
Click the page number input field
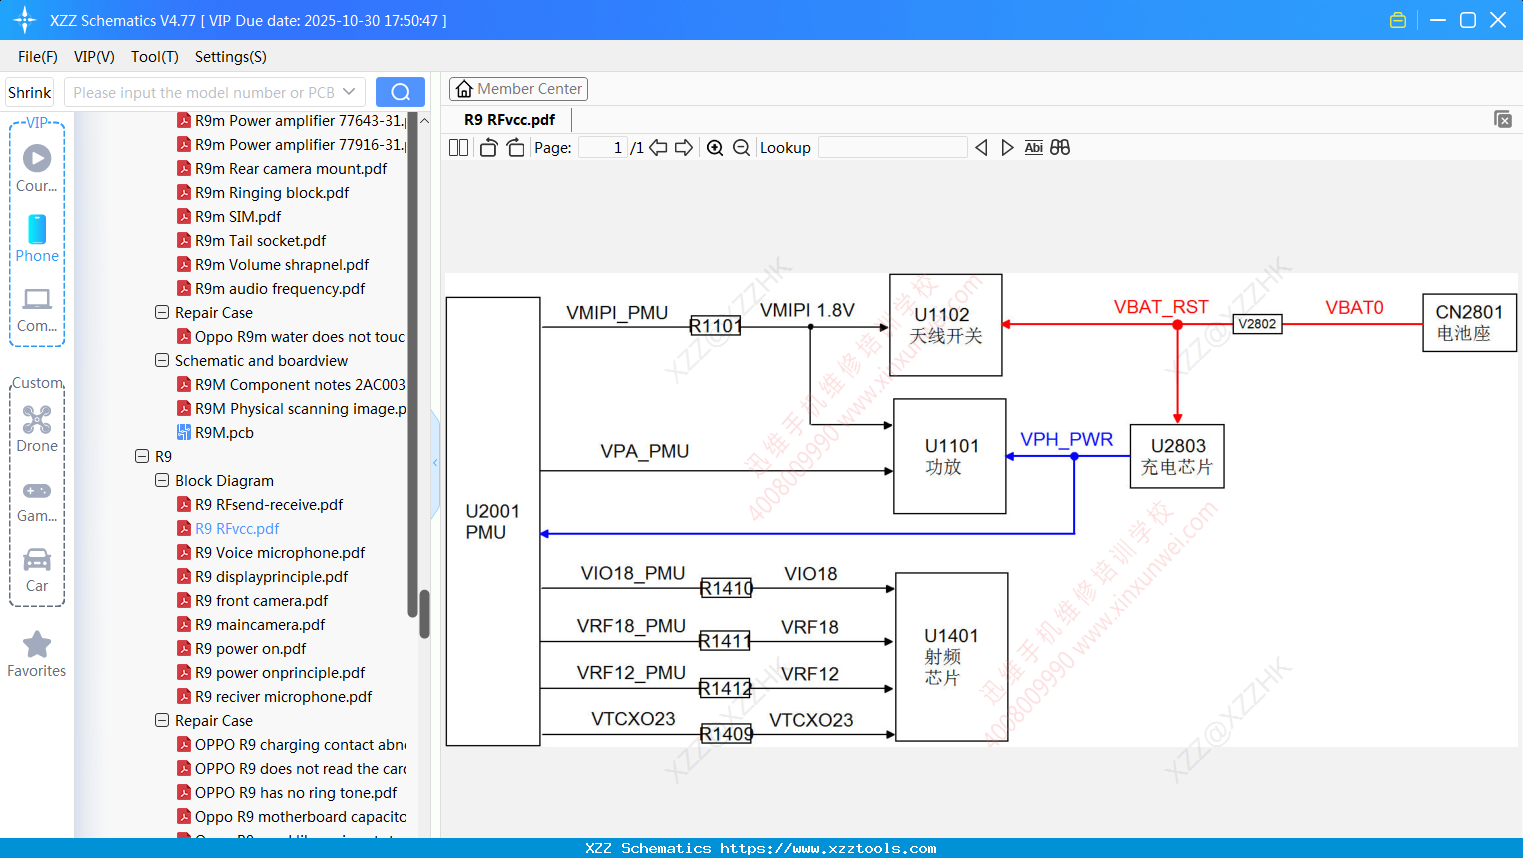pyautogui.click(x=604, y=148)
